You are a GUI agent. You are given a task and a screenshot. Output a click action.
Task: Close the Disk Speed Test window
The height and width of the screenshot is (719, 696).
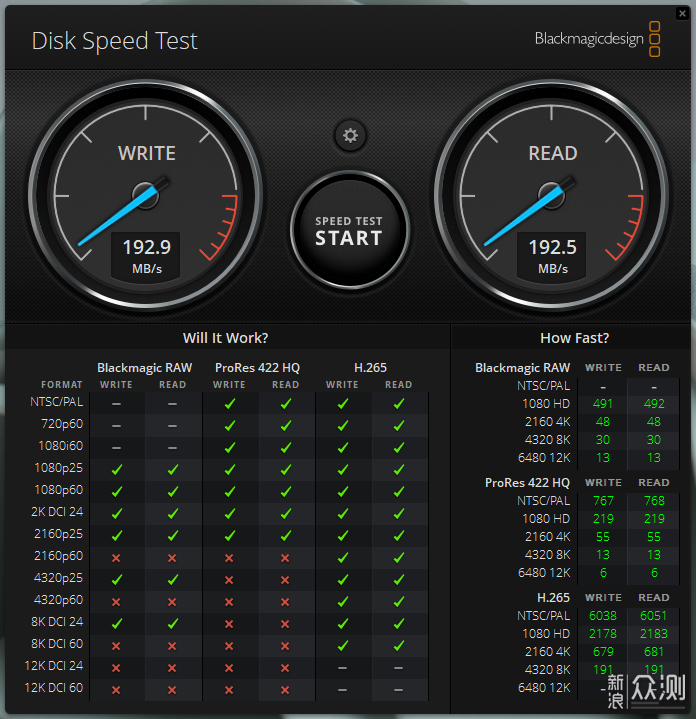pyautogui.click(x=682, y=13)
